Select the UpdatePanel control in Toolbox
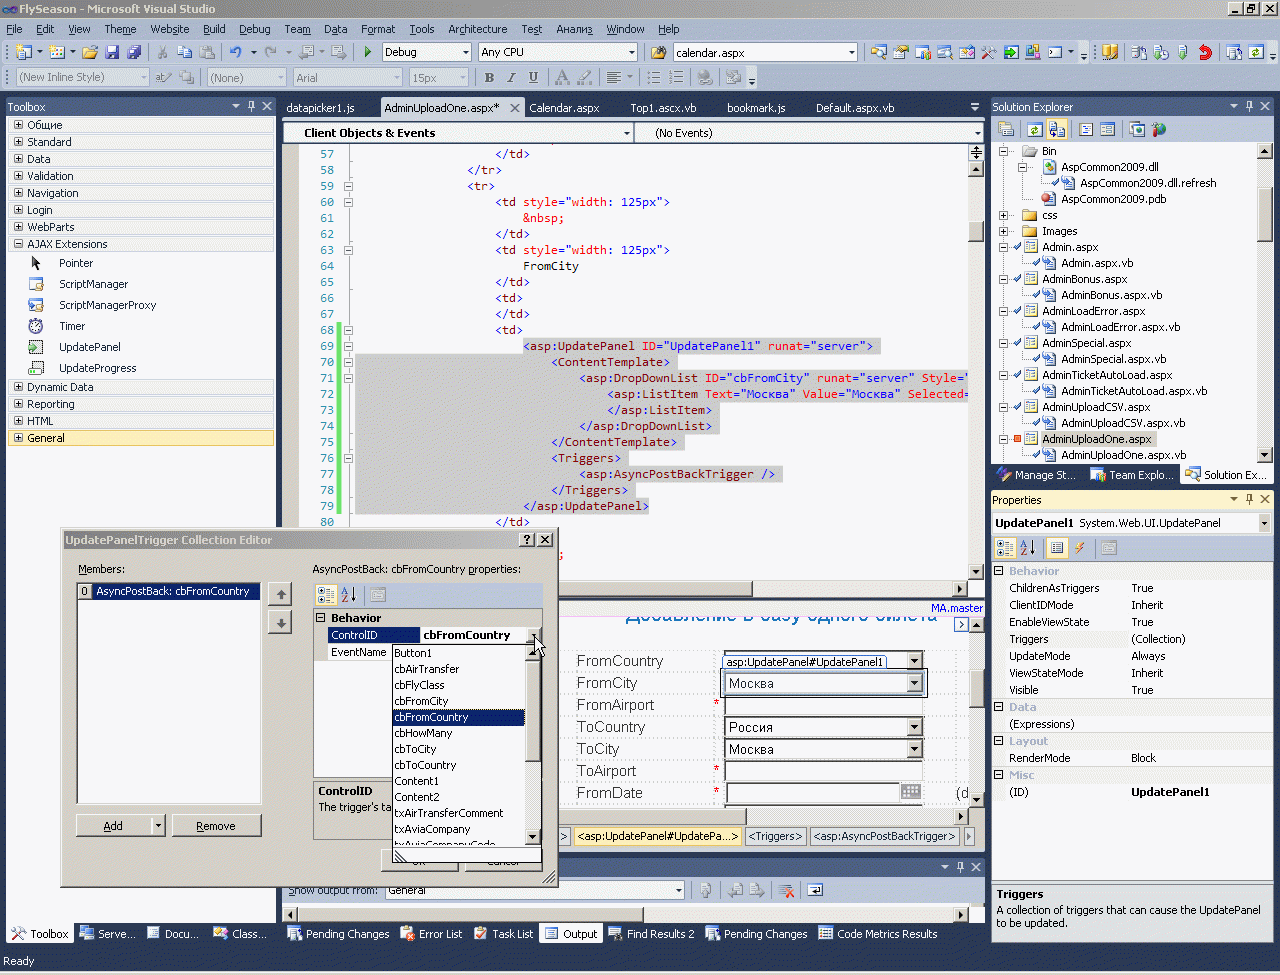Viewport: 1280px width, 975px height. 89,347
